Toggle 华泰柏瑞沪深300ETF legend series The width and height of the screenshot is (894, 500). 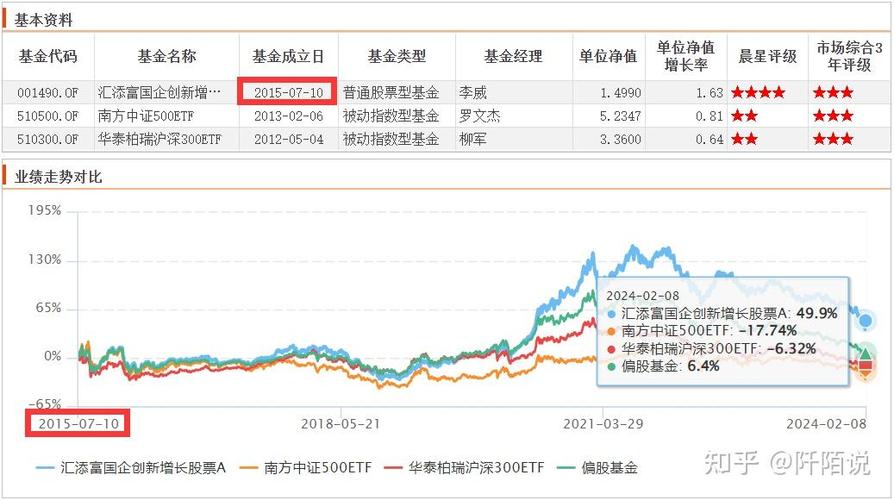465,468
